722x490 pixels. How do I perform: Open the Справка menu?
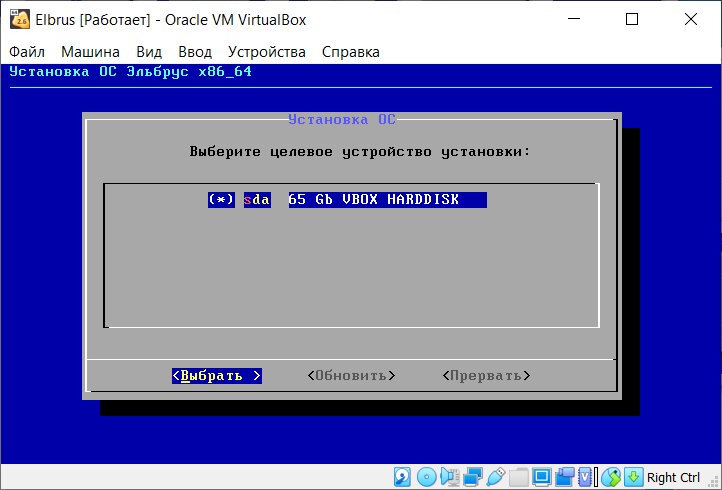350,52
